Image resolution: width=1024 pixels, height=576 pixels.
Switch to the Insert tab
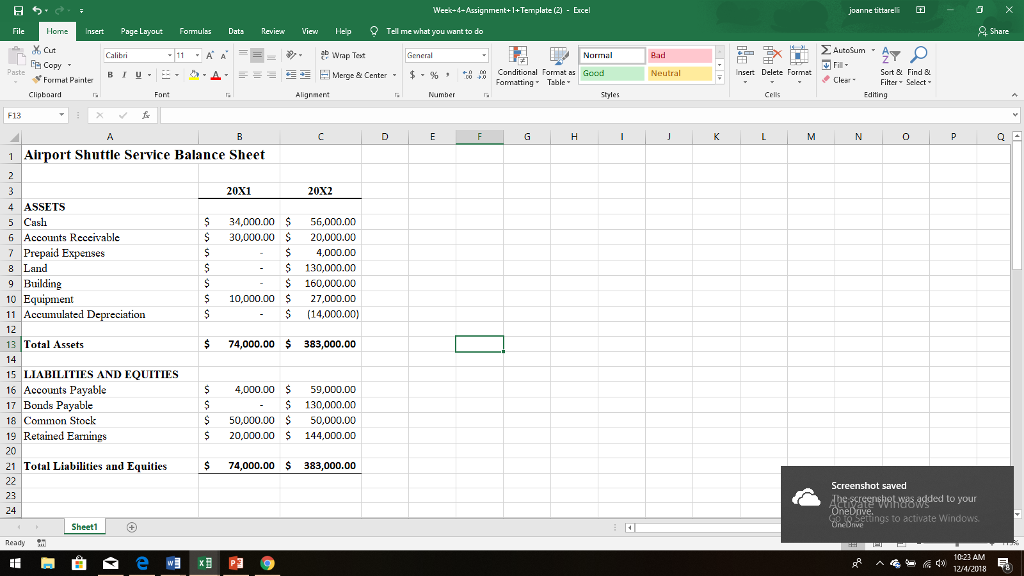(94, 31)
